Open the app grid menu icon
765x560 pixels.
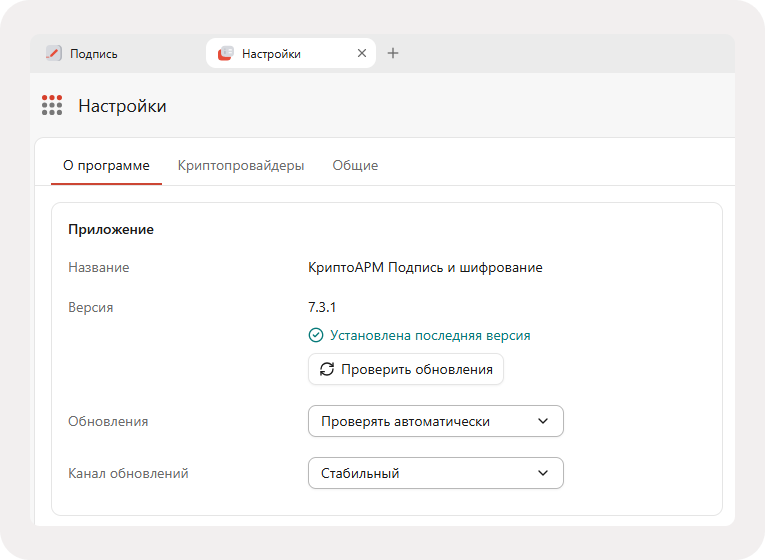[52, 105]
